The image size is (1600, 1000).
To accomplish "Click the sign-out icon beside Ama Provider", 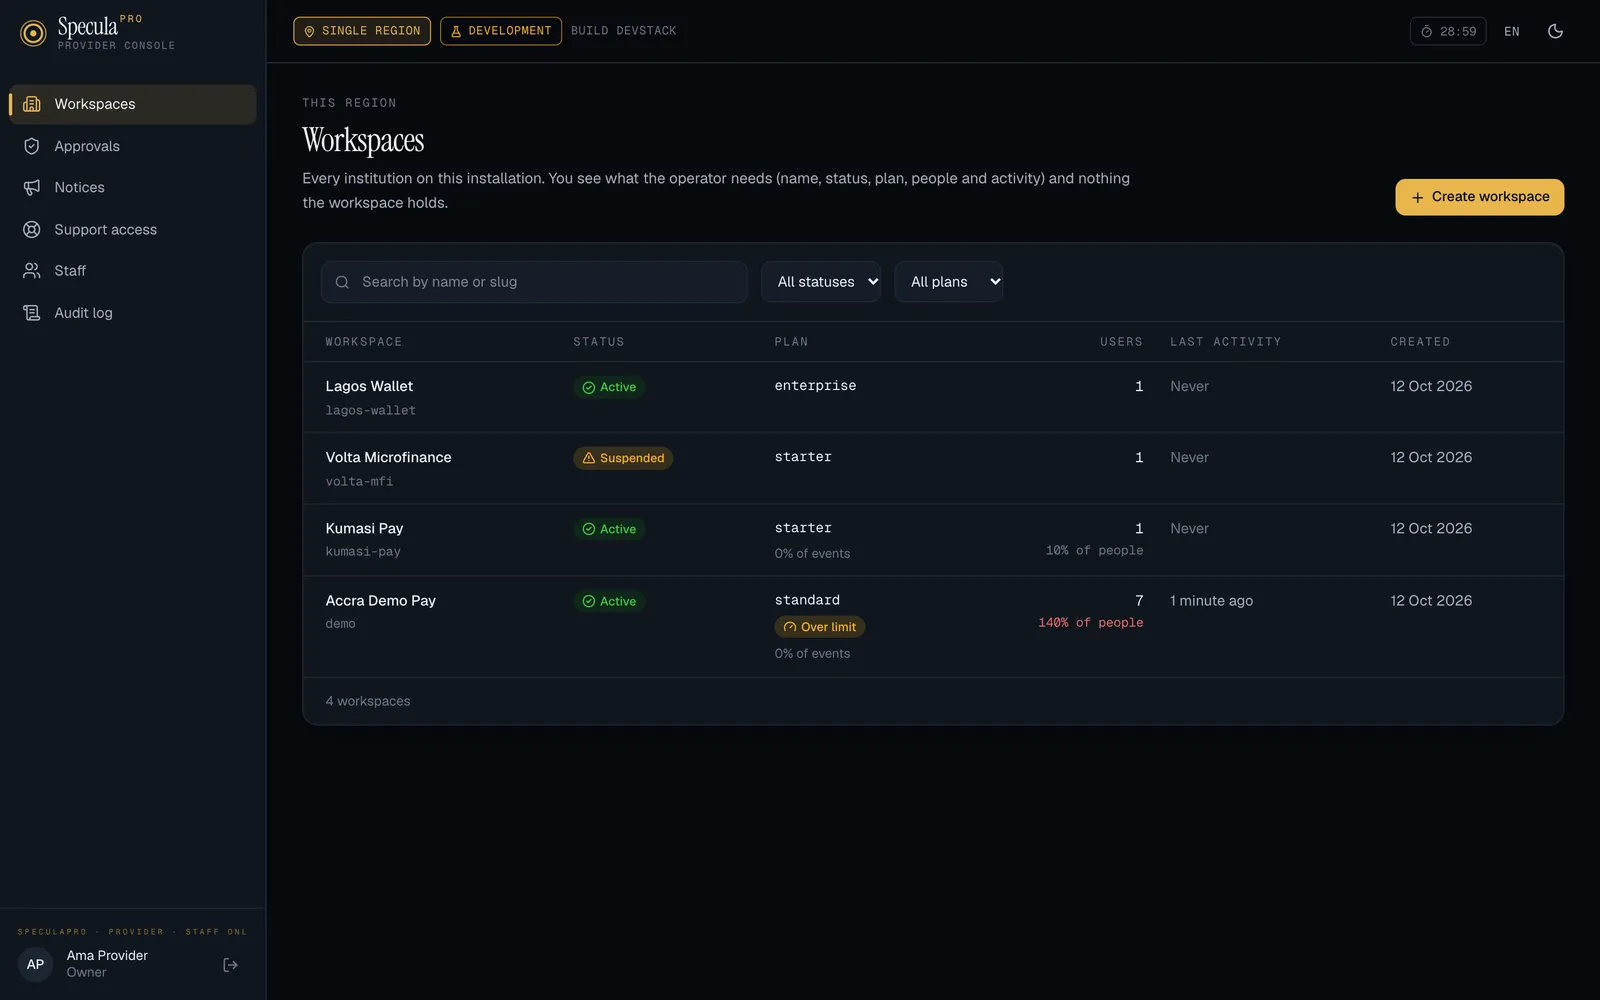I will (x=230, y=965).
